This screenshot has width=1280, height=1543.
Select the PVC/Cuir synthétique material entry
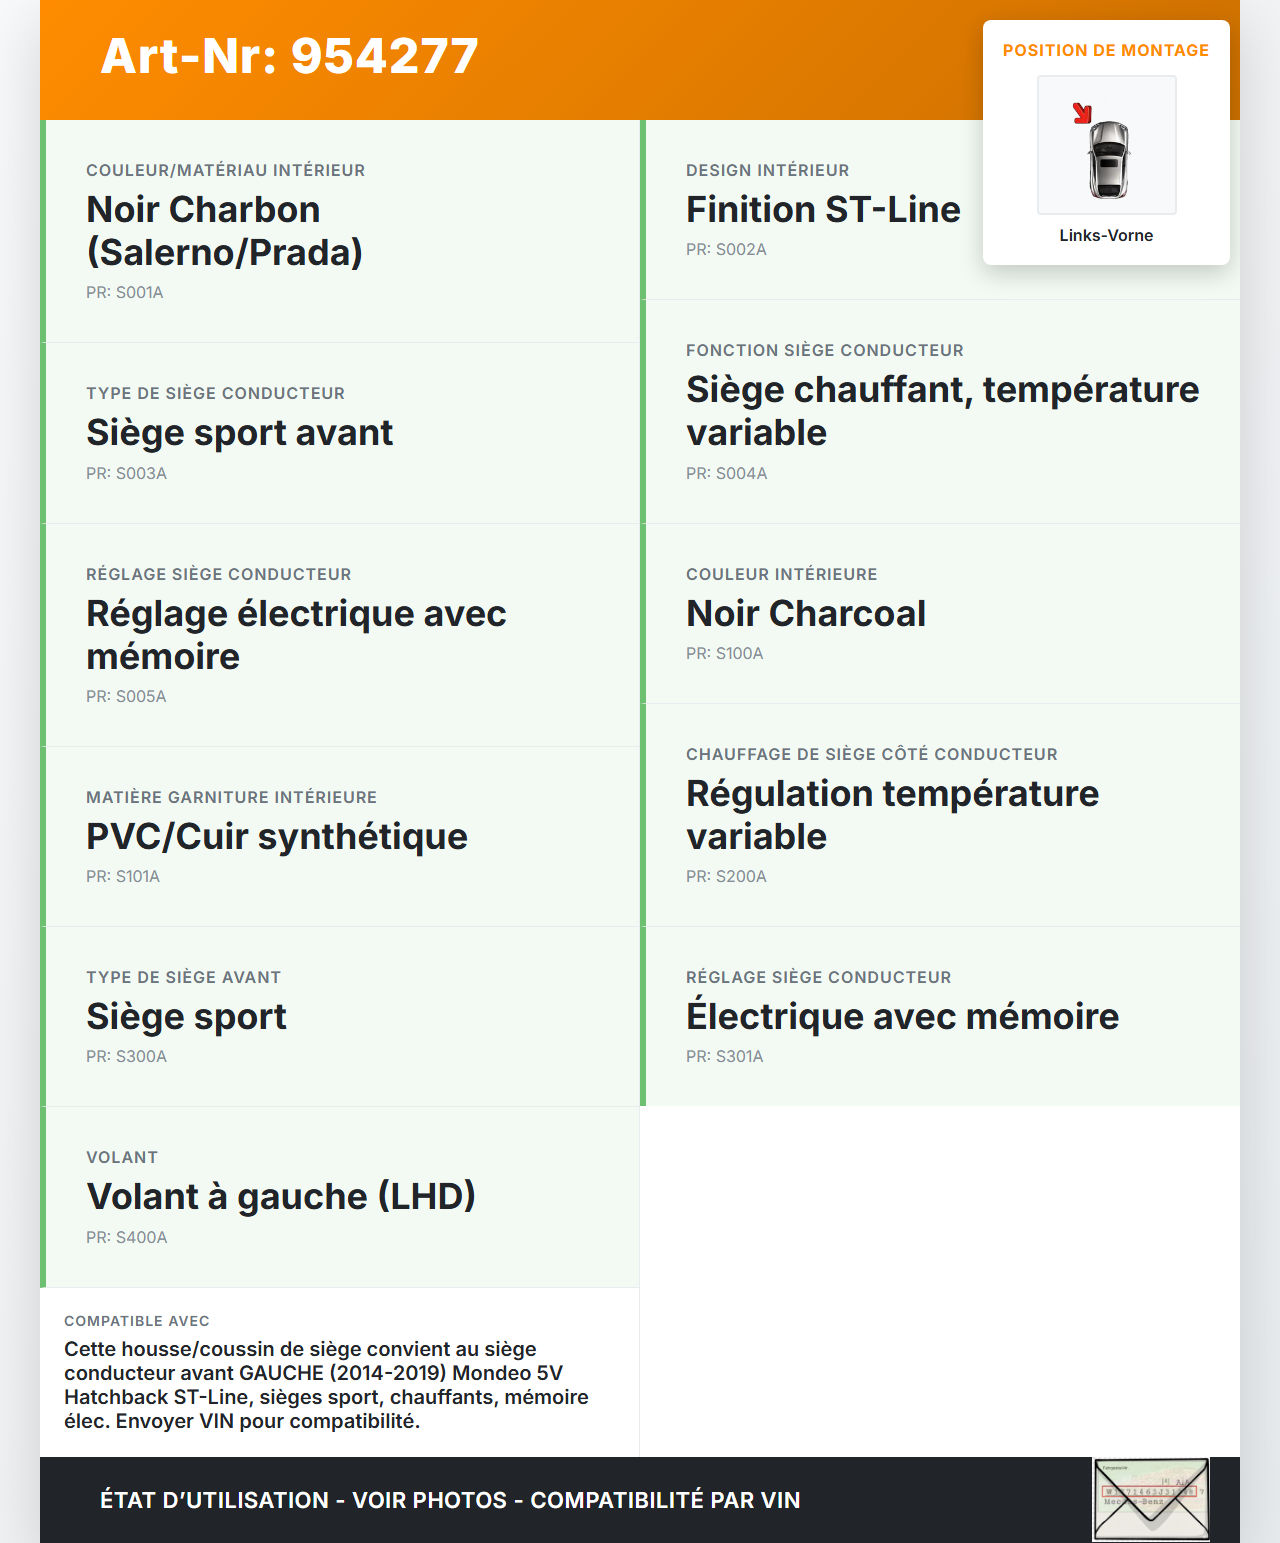click(x=277, y=837)
